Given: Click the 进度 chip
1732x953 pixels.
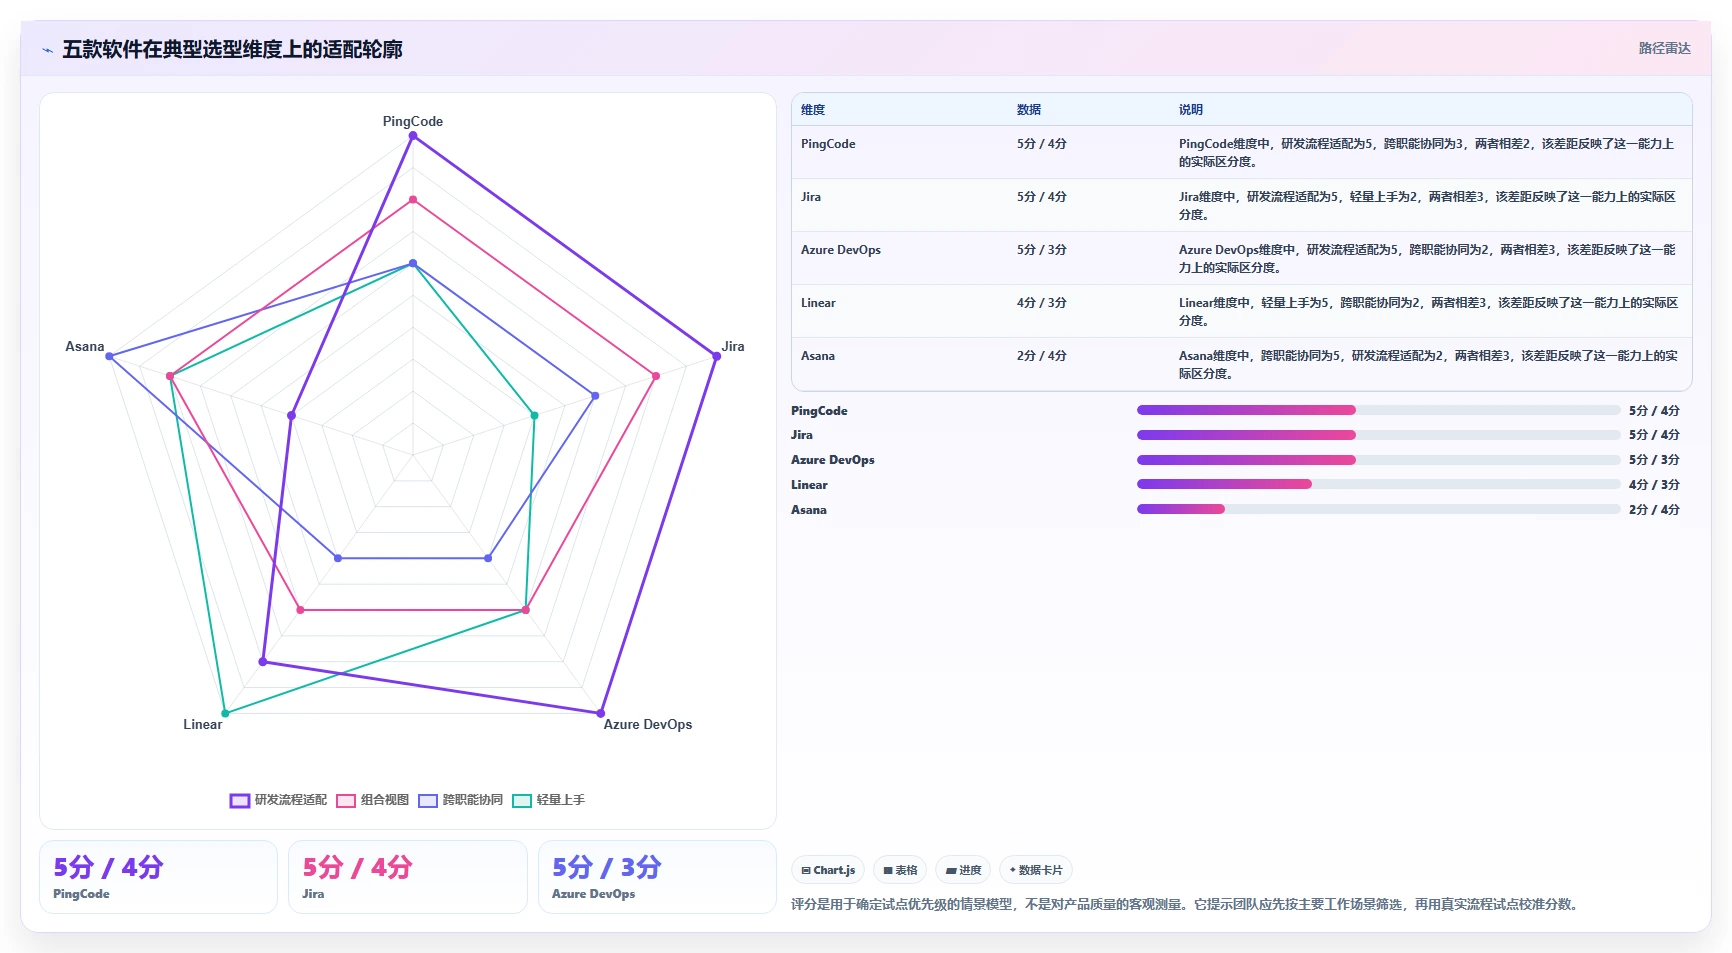Looking at the screenshot, I should pos(964,870).
